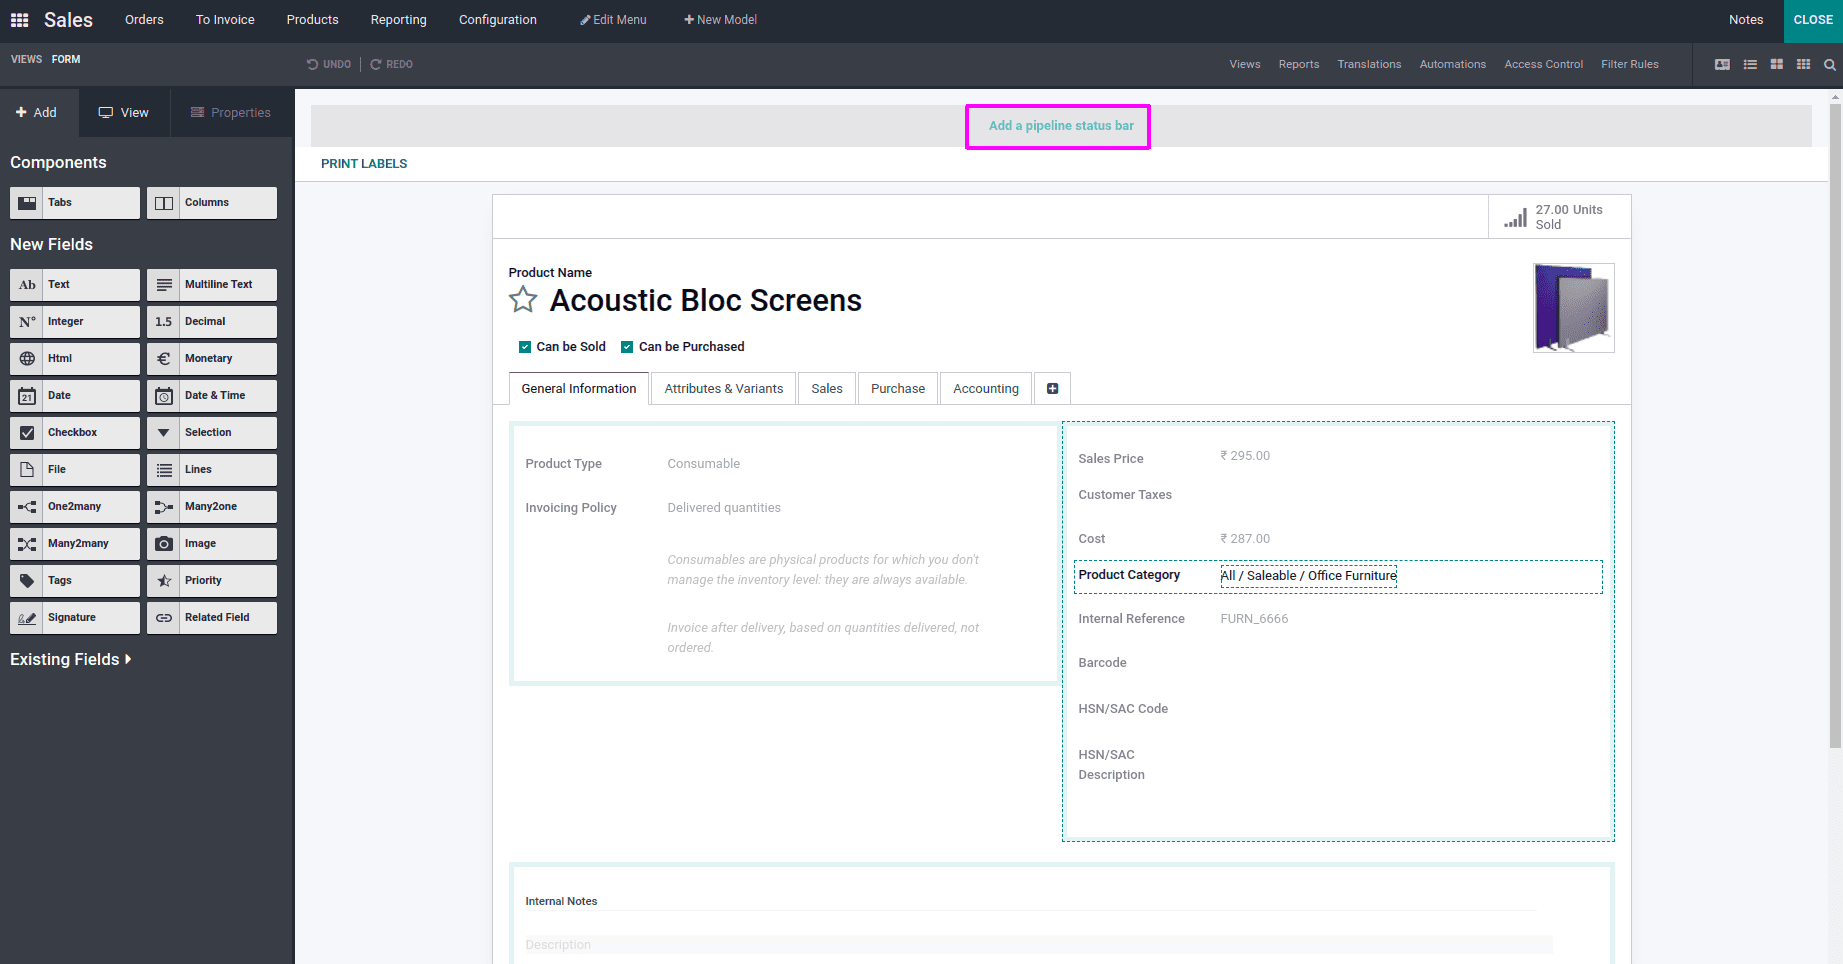The width and height of the screenshot is (1843, 964).
Task: Select the list view icon
Action: point(1750,64)
